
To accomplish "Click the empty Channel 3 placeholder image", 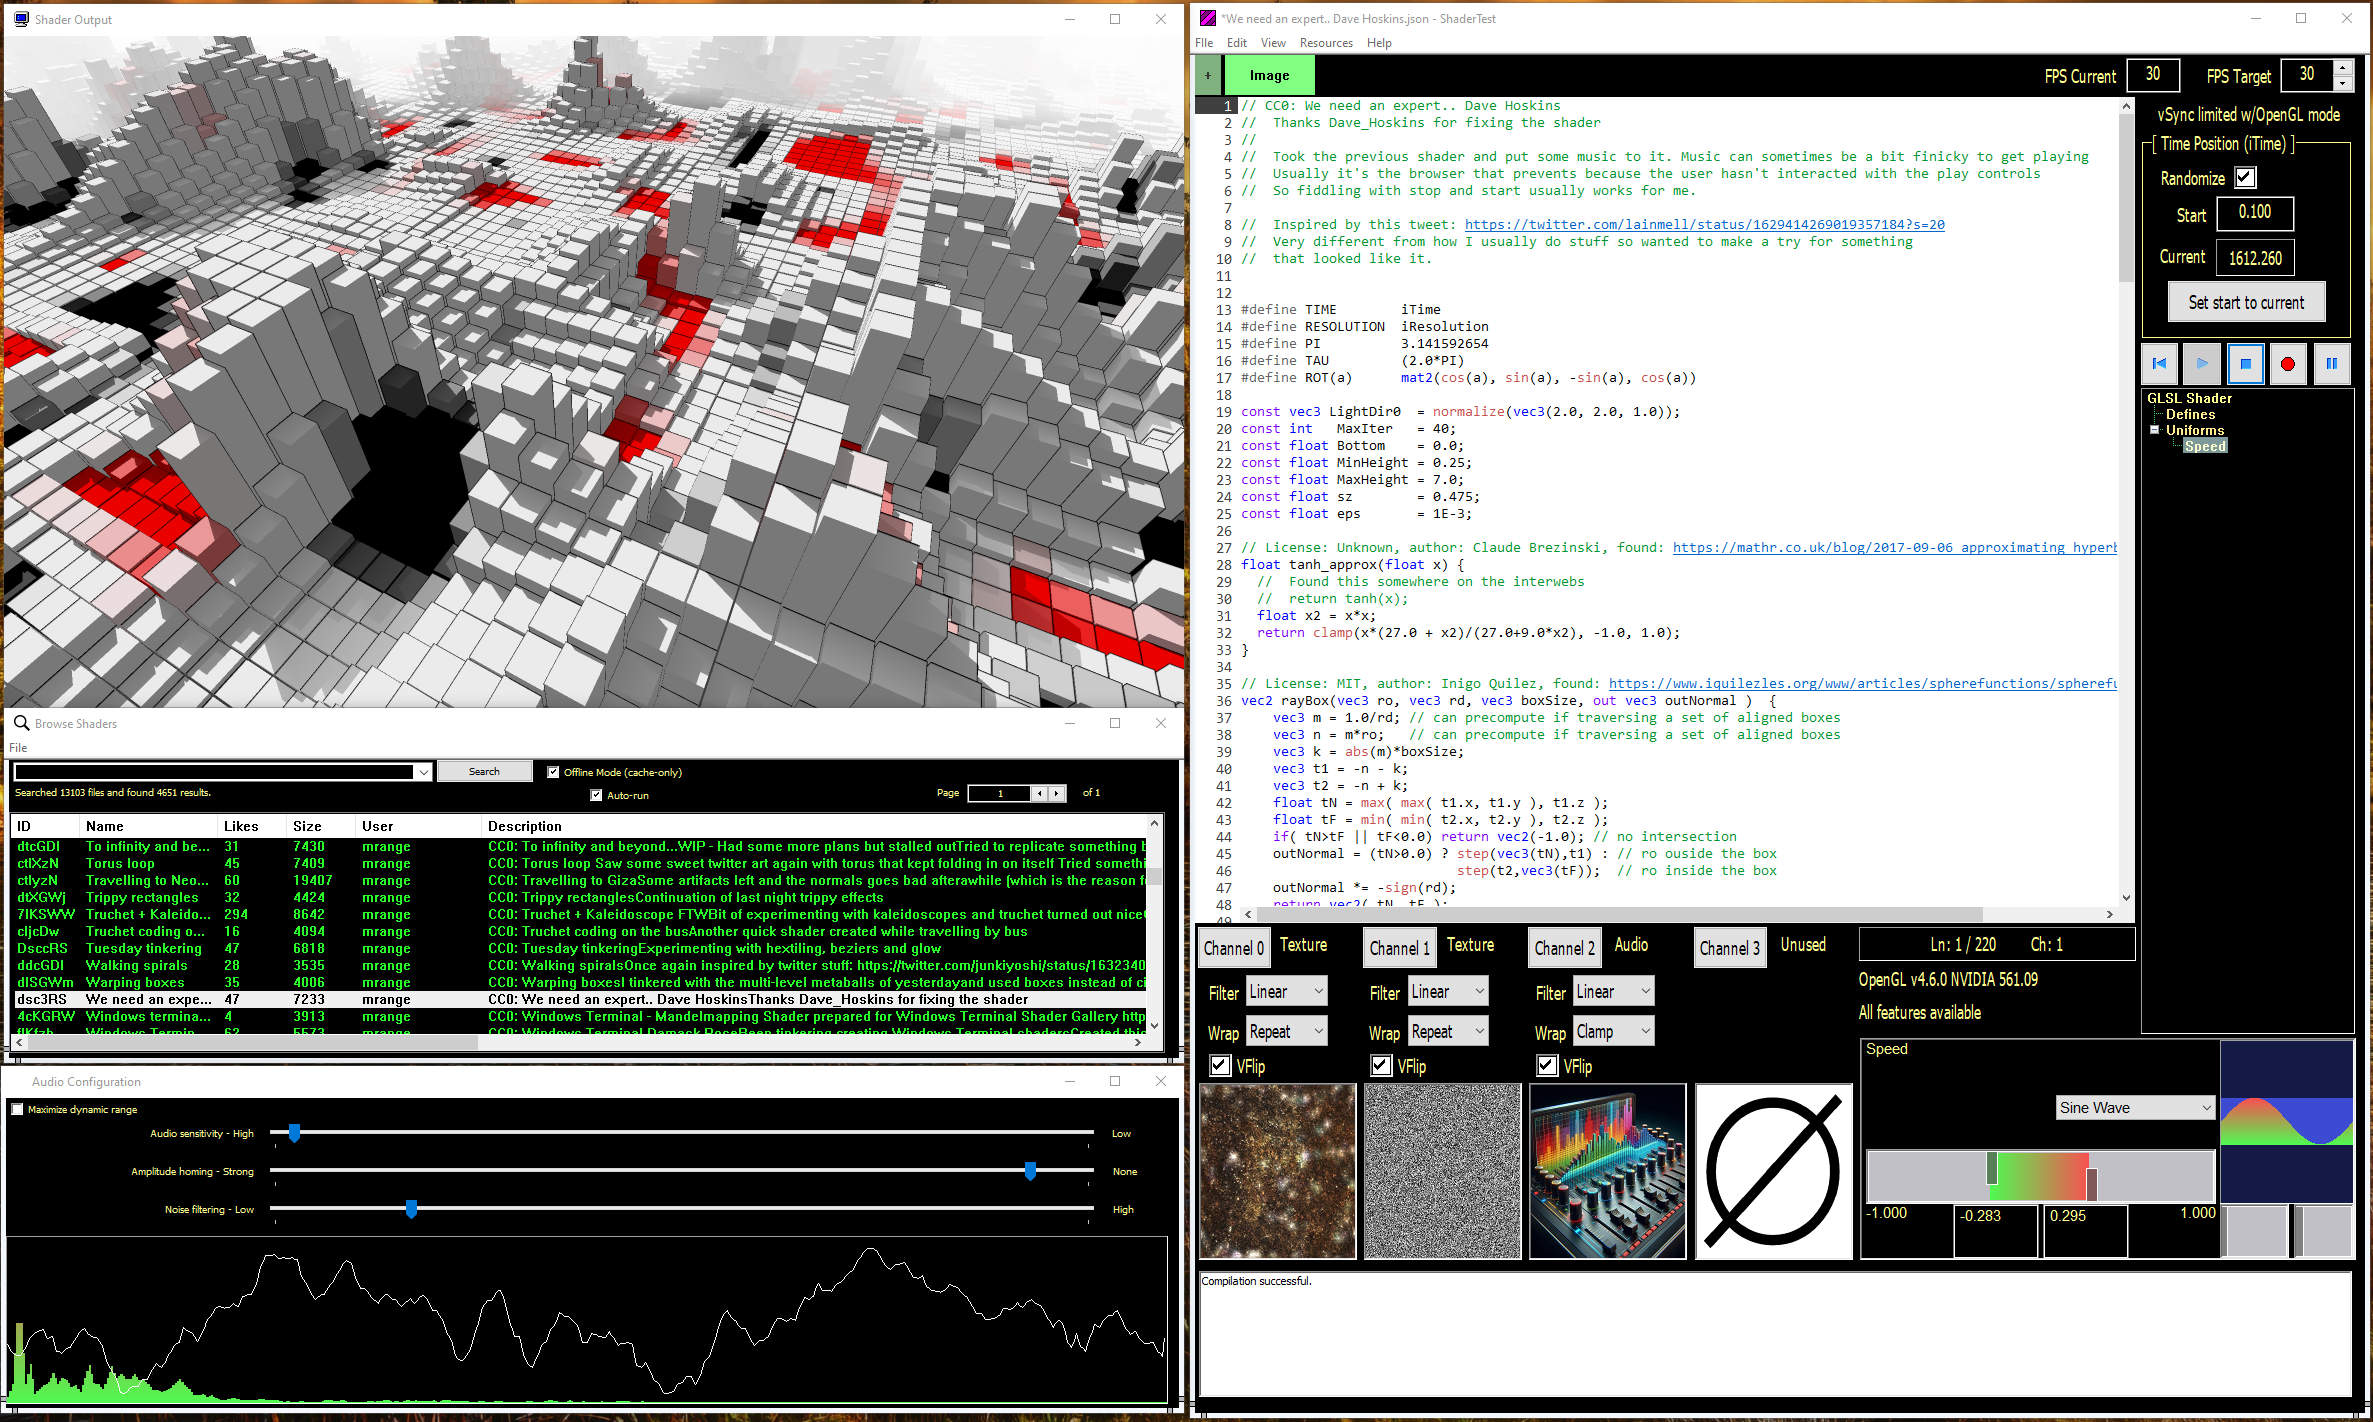I will point(1773,1171).
